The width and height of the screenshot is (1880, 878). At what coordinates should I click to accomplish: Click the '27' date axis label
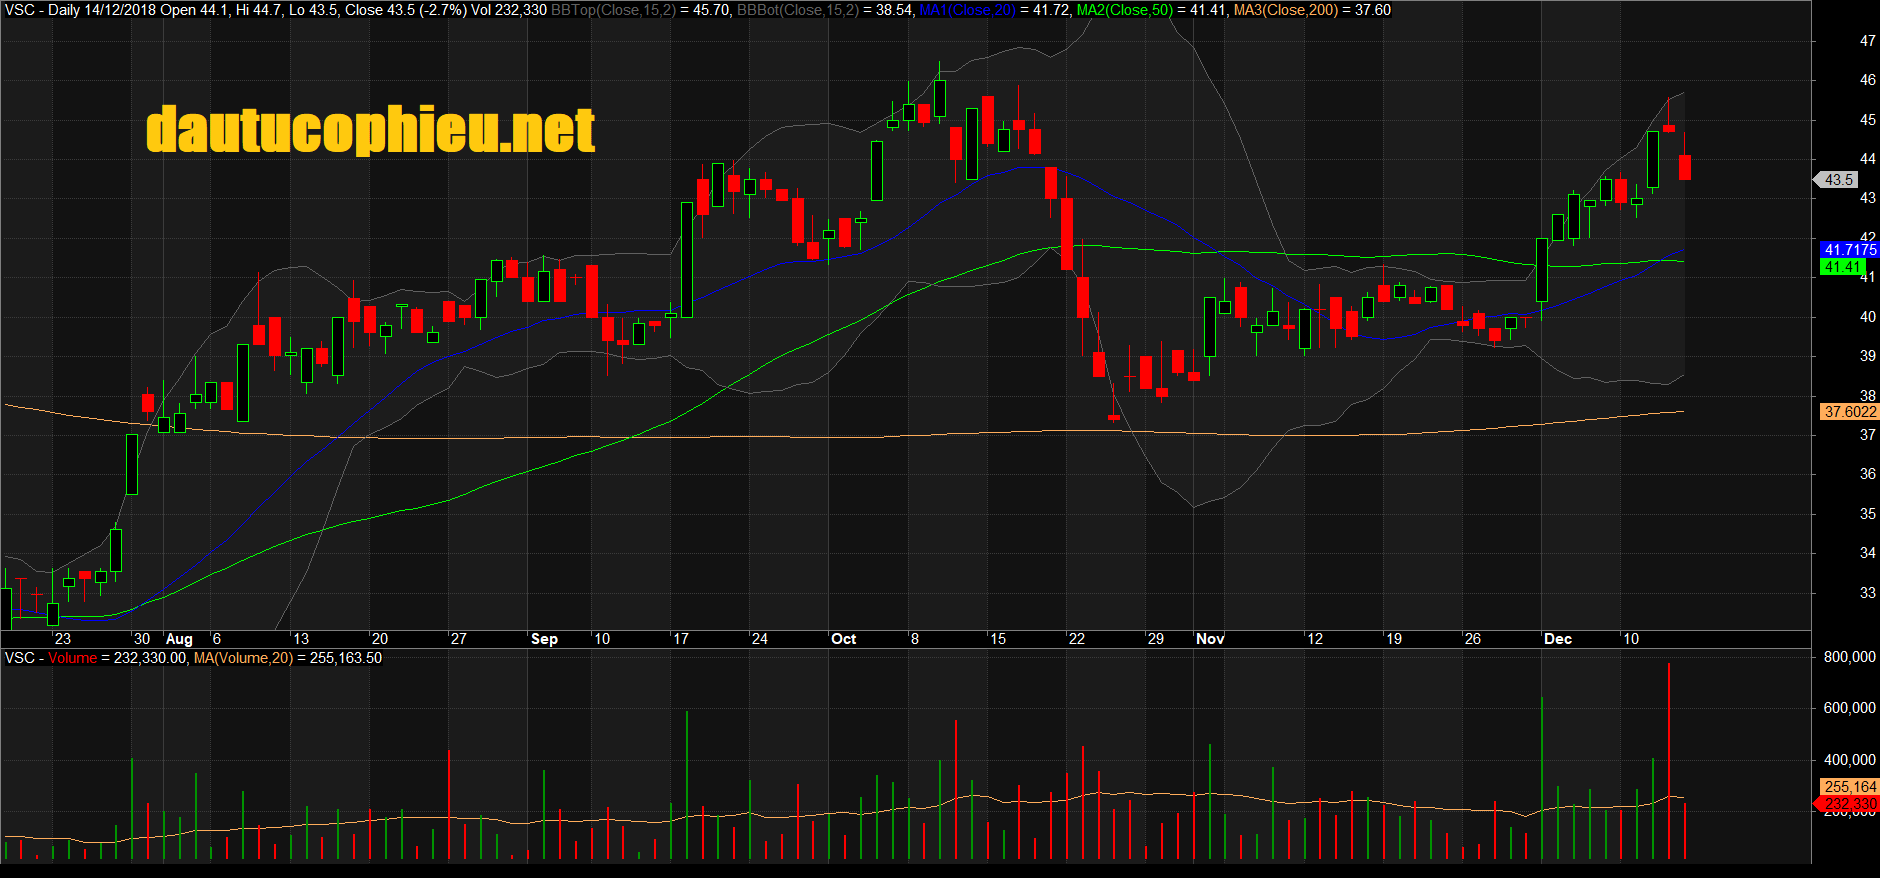458,639
